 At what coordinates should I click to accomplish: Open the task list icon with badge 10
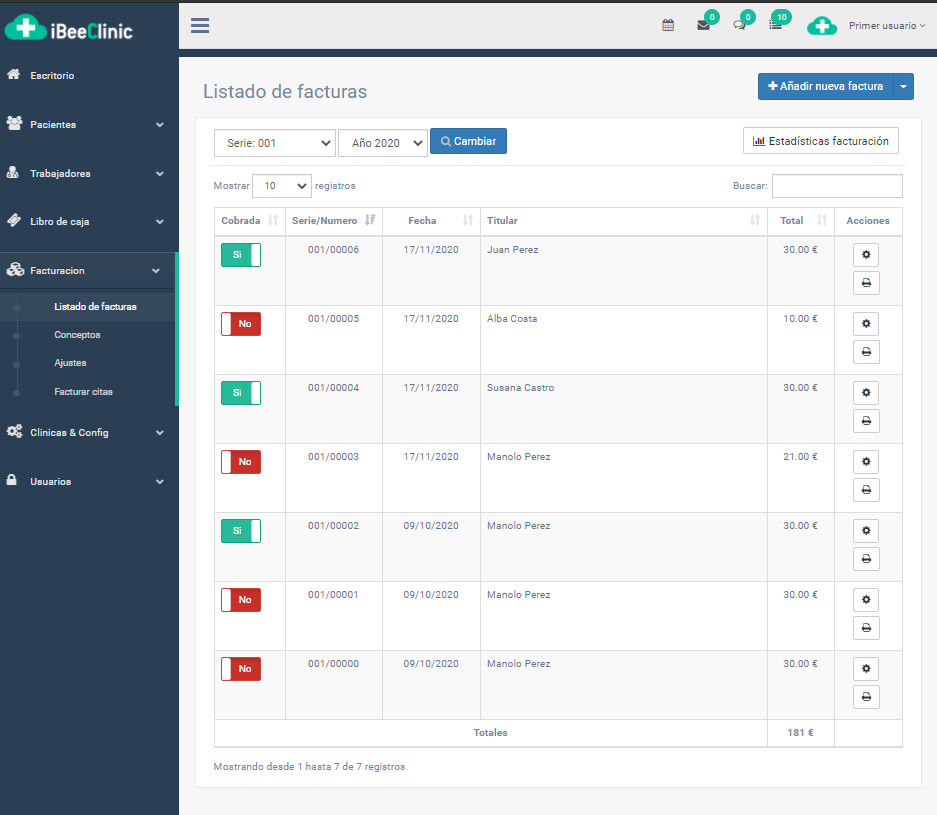coord(775,26)
